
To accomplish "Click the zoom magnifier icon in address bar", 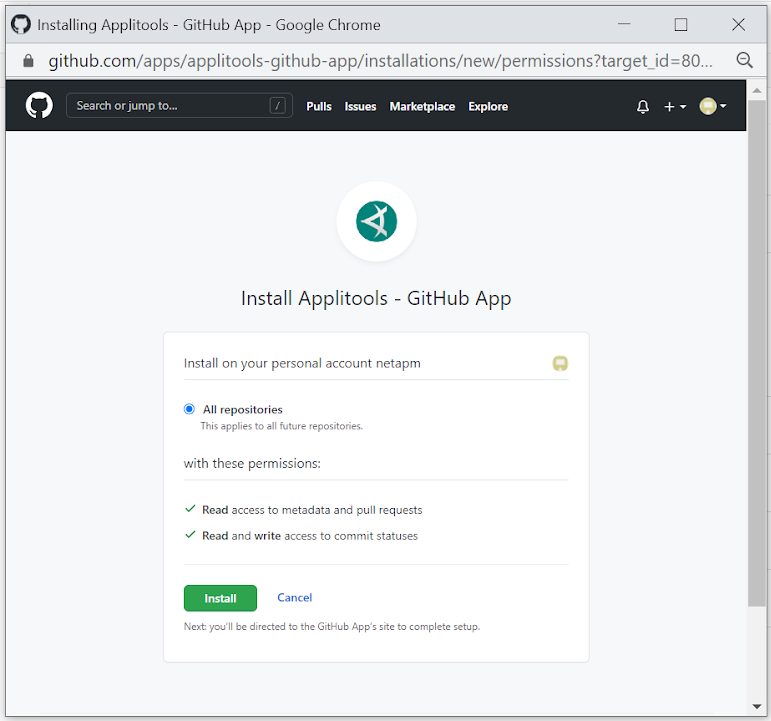I will point(744,60).
